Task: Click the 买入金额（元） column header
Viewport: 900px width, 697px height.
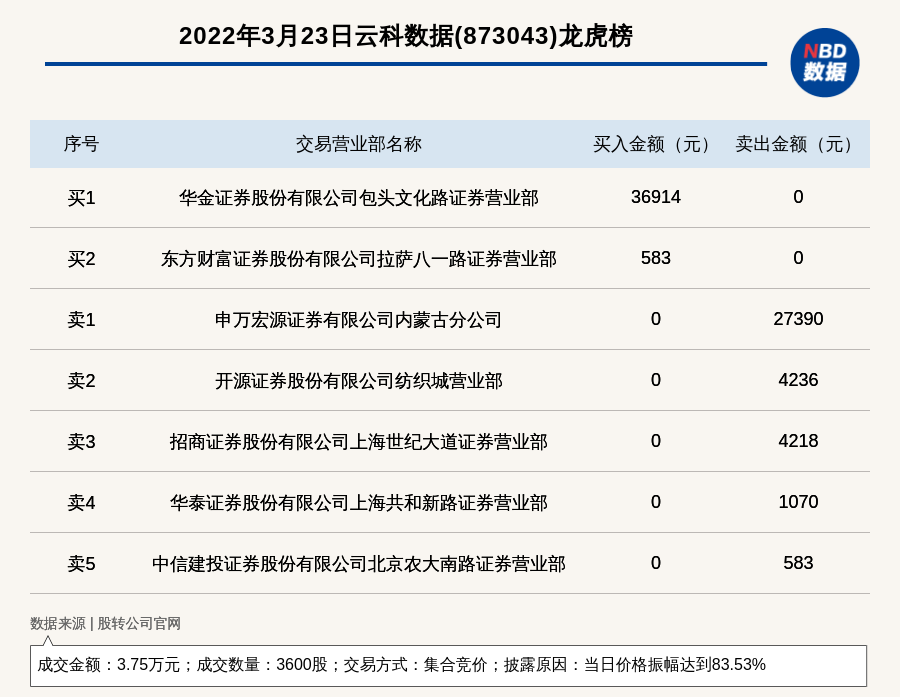Action: click(x=655, y=144)
